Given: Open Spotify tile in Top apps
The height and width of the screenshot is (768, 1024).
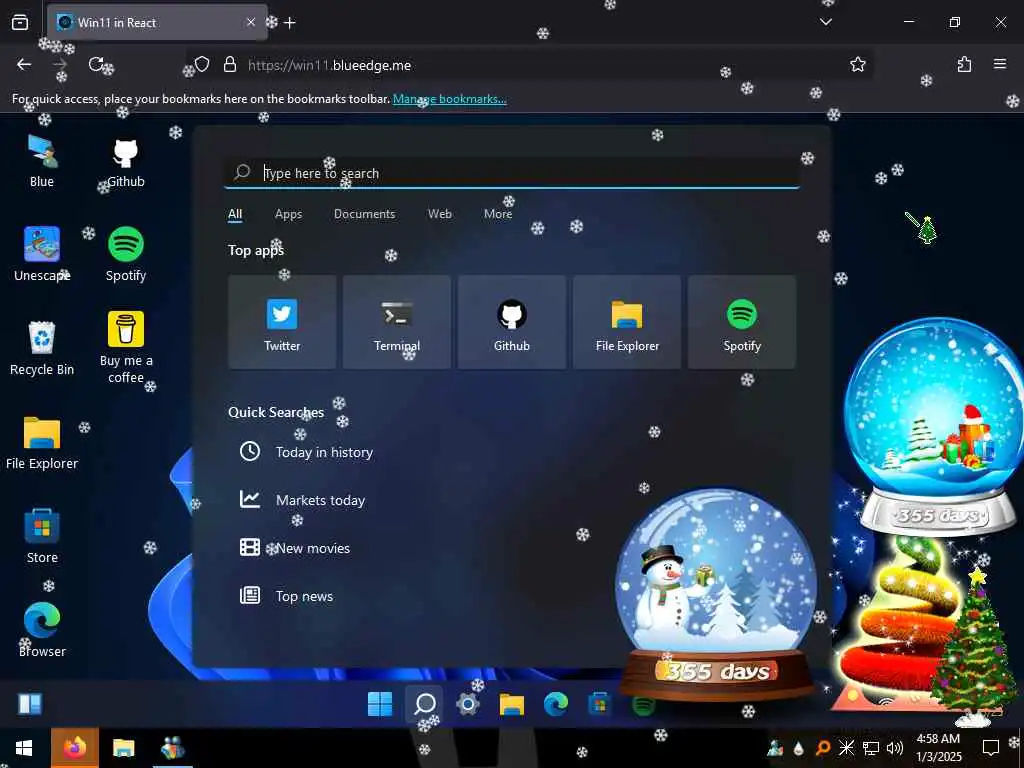Looking at the screenshot, I should pyautogui.click(x=742, y=323).
